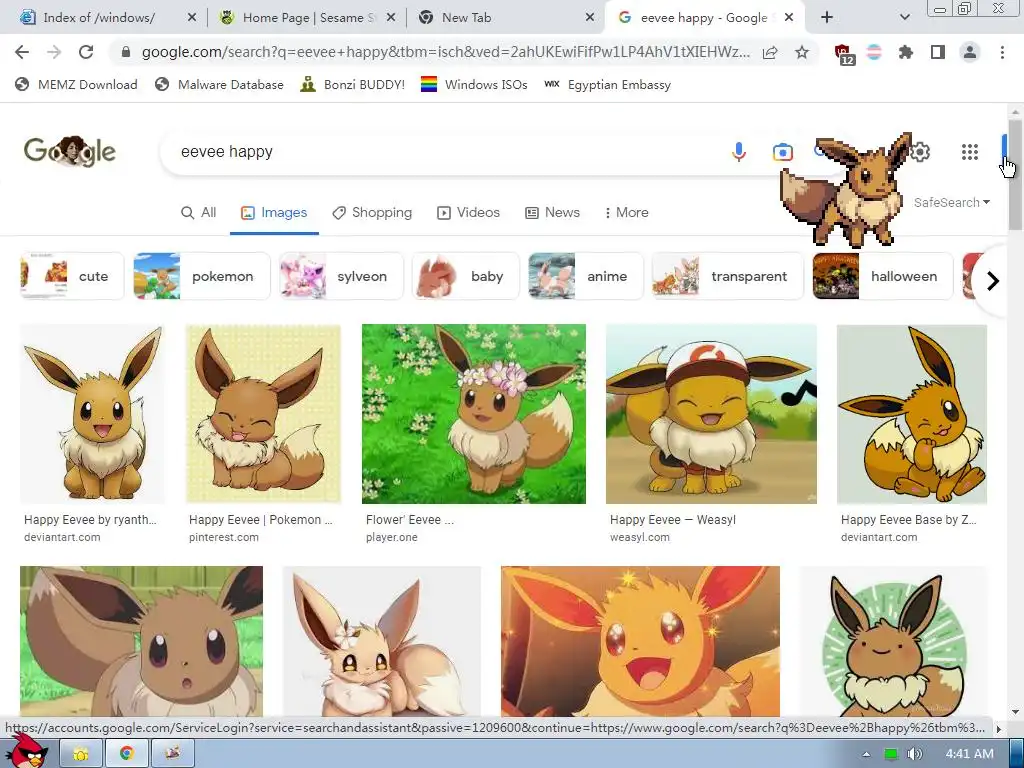
Task: Toggle the browser side panel
Action: (x=938, y=52)
